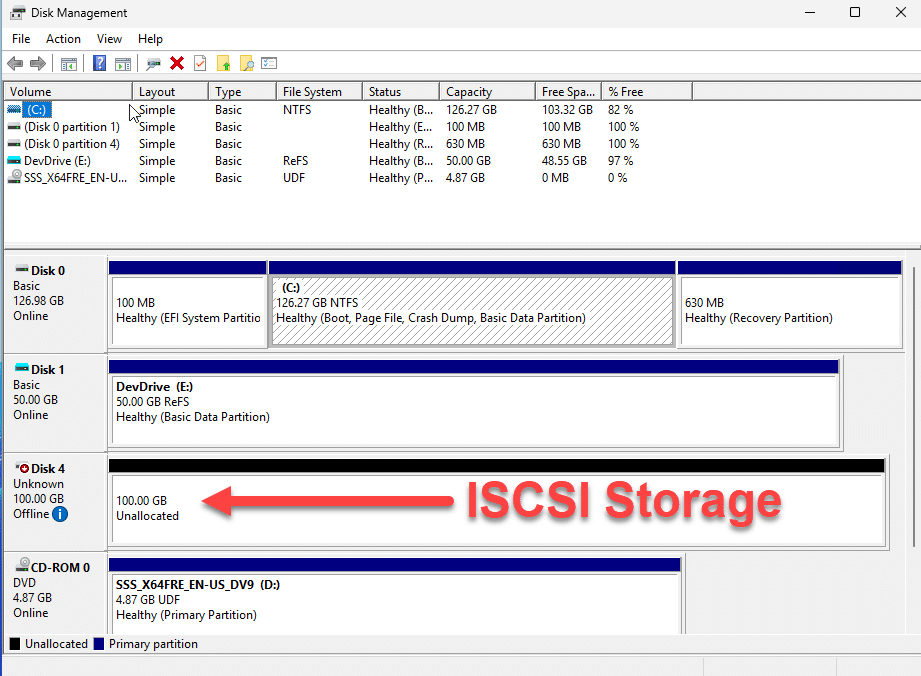The height and width of the screenshot is (676, 921).
Task: Click the Forward navigation arrow
Action: 38,63
